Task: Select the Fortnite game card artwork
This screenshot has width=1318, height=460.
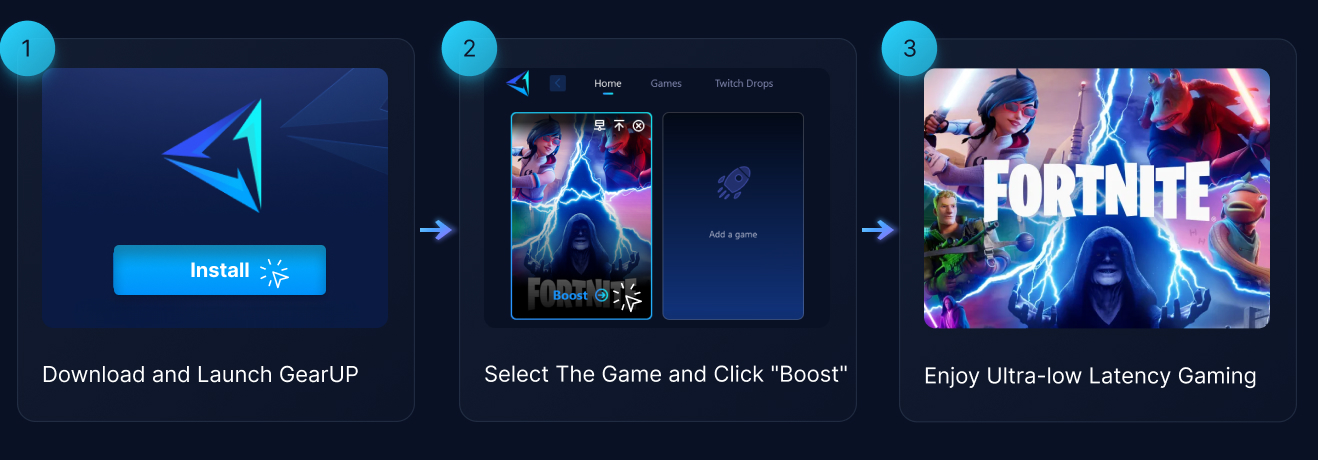Action: pyautogui.click(x=581, y=215)
